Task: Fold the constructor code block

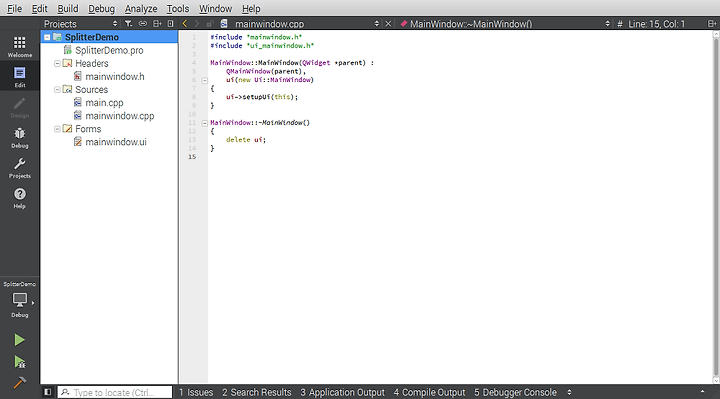Action: (205, 80)
